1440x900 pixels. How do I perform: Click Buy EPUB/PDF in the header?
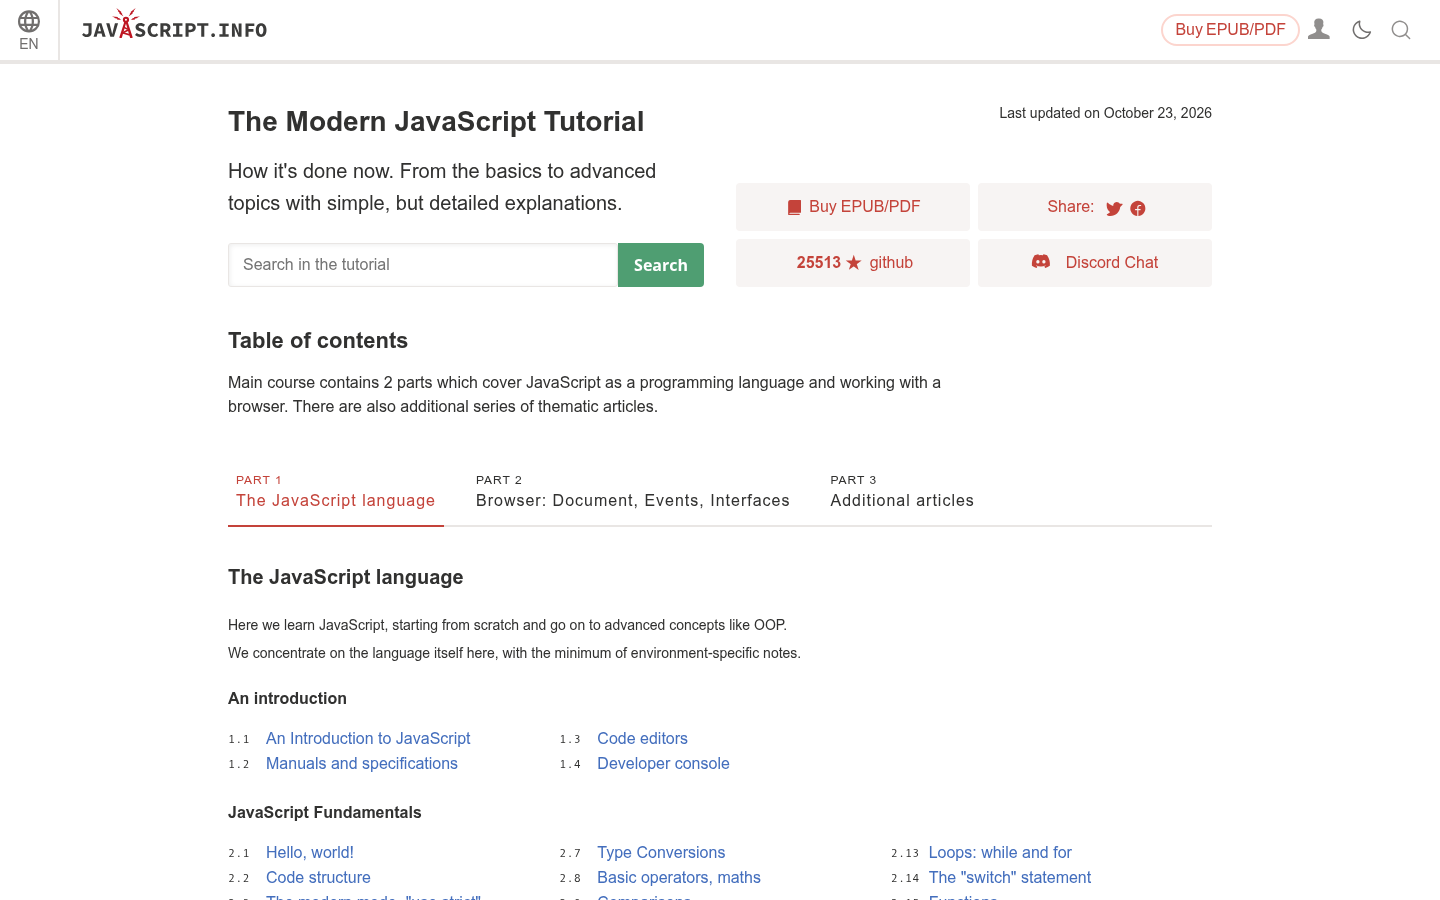[x=1230, y=30]
